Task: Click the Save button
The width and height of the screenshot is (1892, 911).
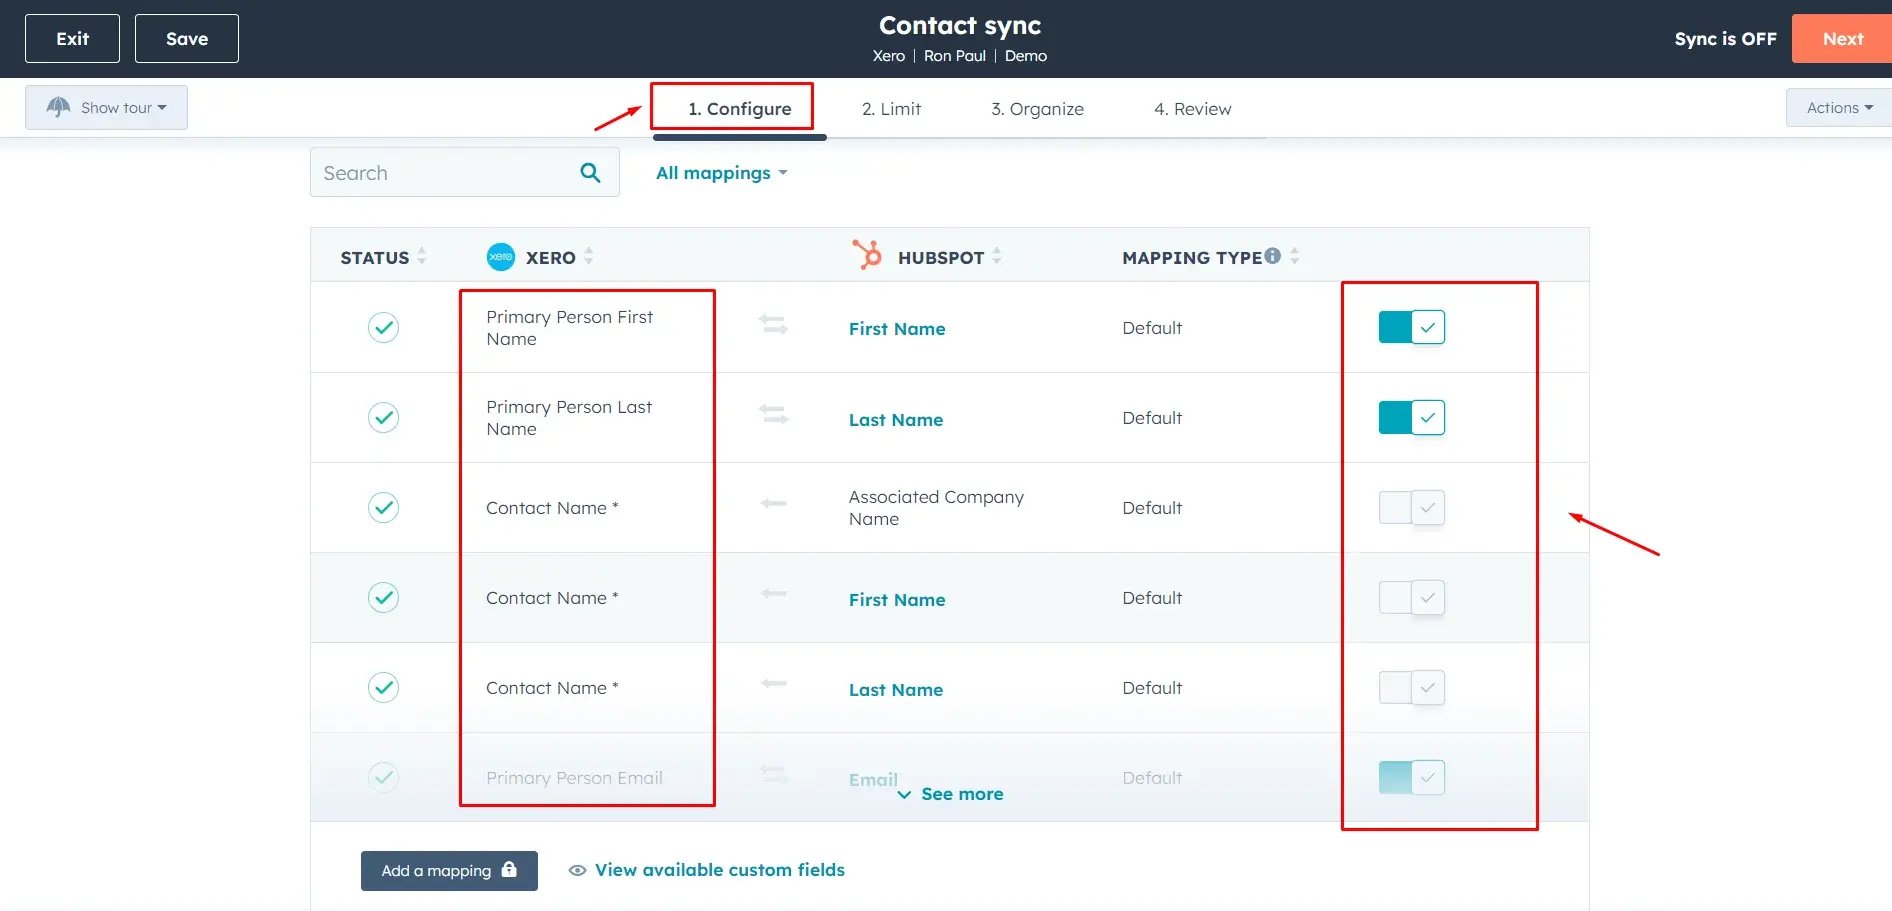Action: (x=186, y=38)
